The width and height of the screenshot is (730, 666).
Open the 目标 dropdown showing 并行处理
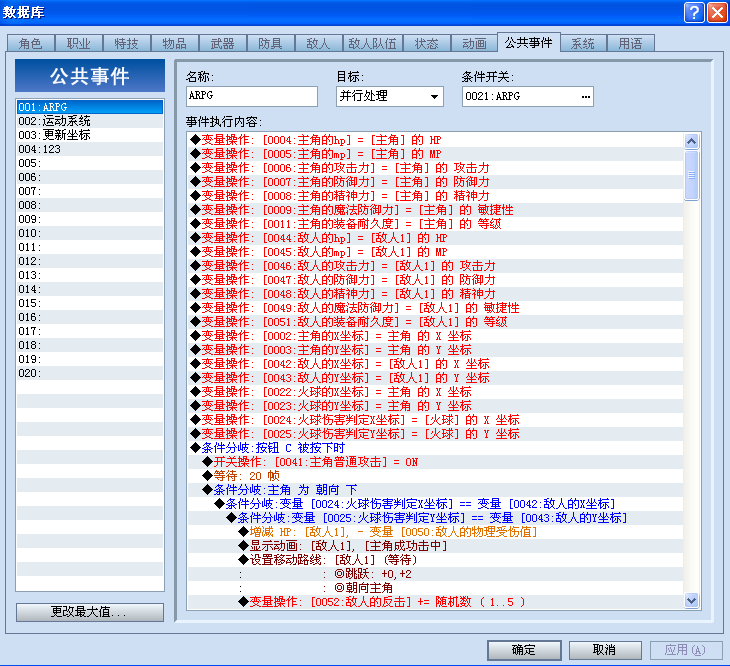[x=390, y=96]
